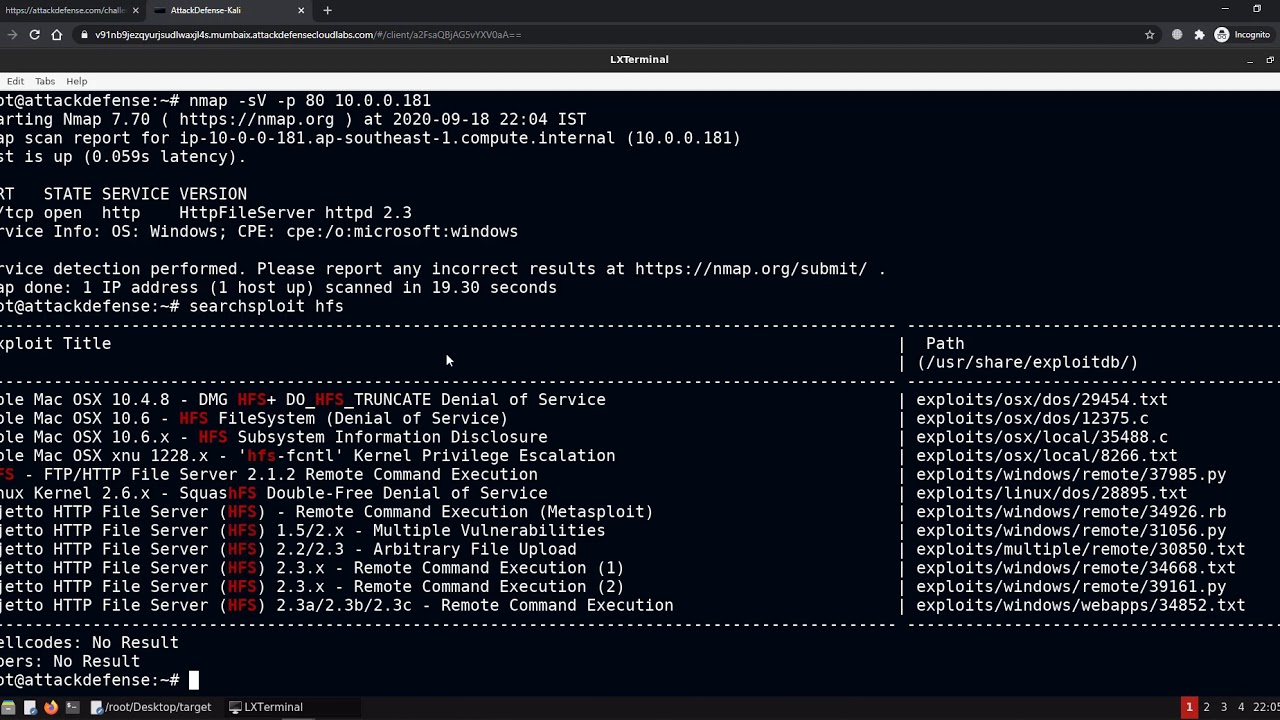
Task: Open a new browser tab
Action: click(x=327, y=10)
